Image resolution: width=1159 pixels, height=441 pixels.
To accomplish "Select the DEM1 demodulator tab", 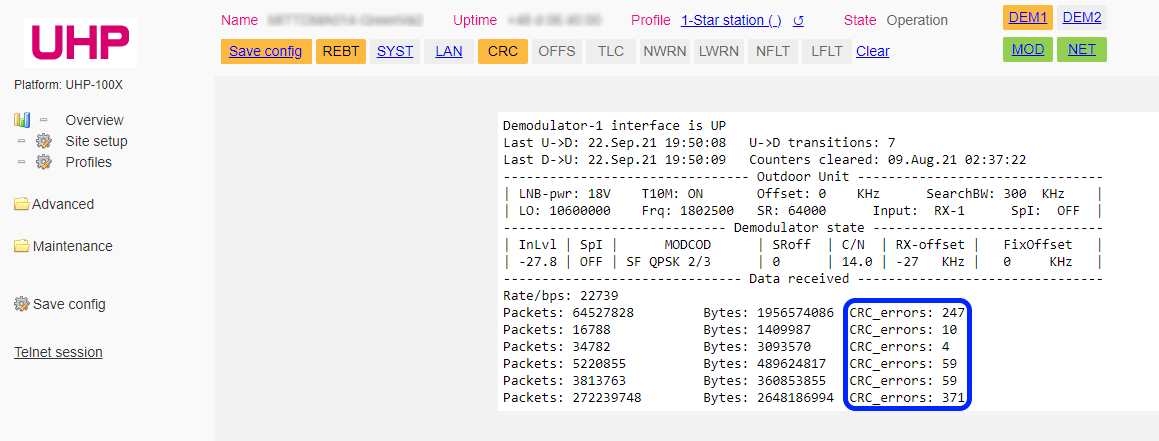I will (x=1027, y=17).
